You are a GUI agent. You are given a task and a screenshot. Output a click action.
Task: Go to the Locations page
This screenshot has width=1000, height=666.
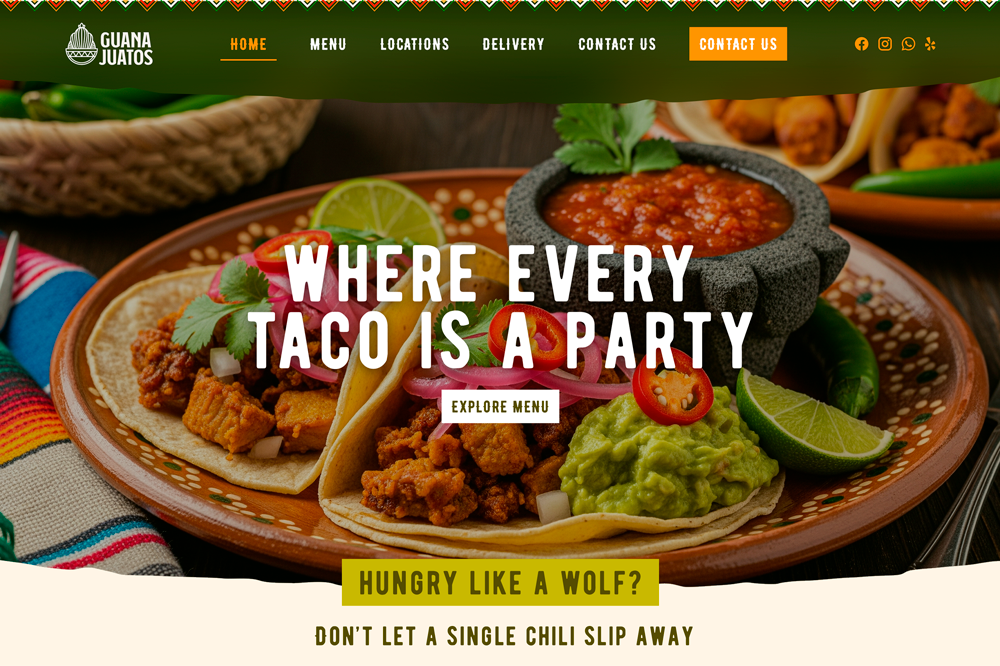(415, 45)
